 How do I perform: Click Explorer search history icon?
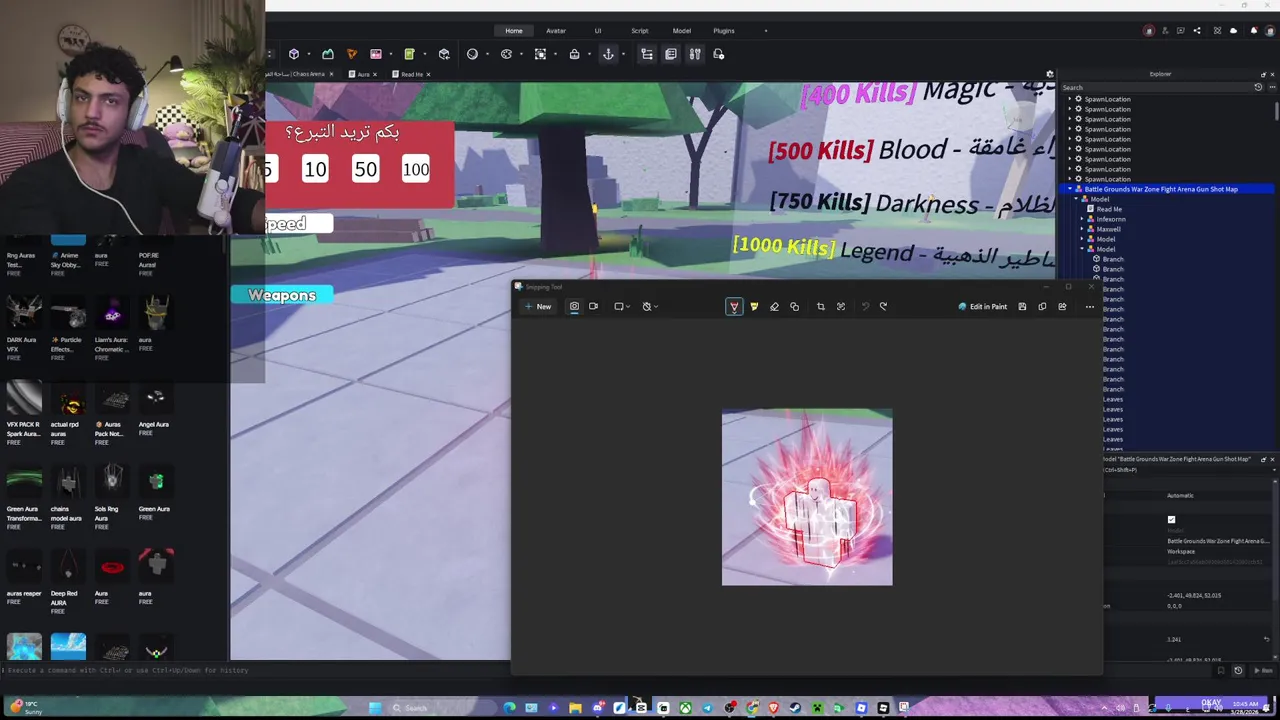point(1258,87)
